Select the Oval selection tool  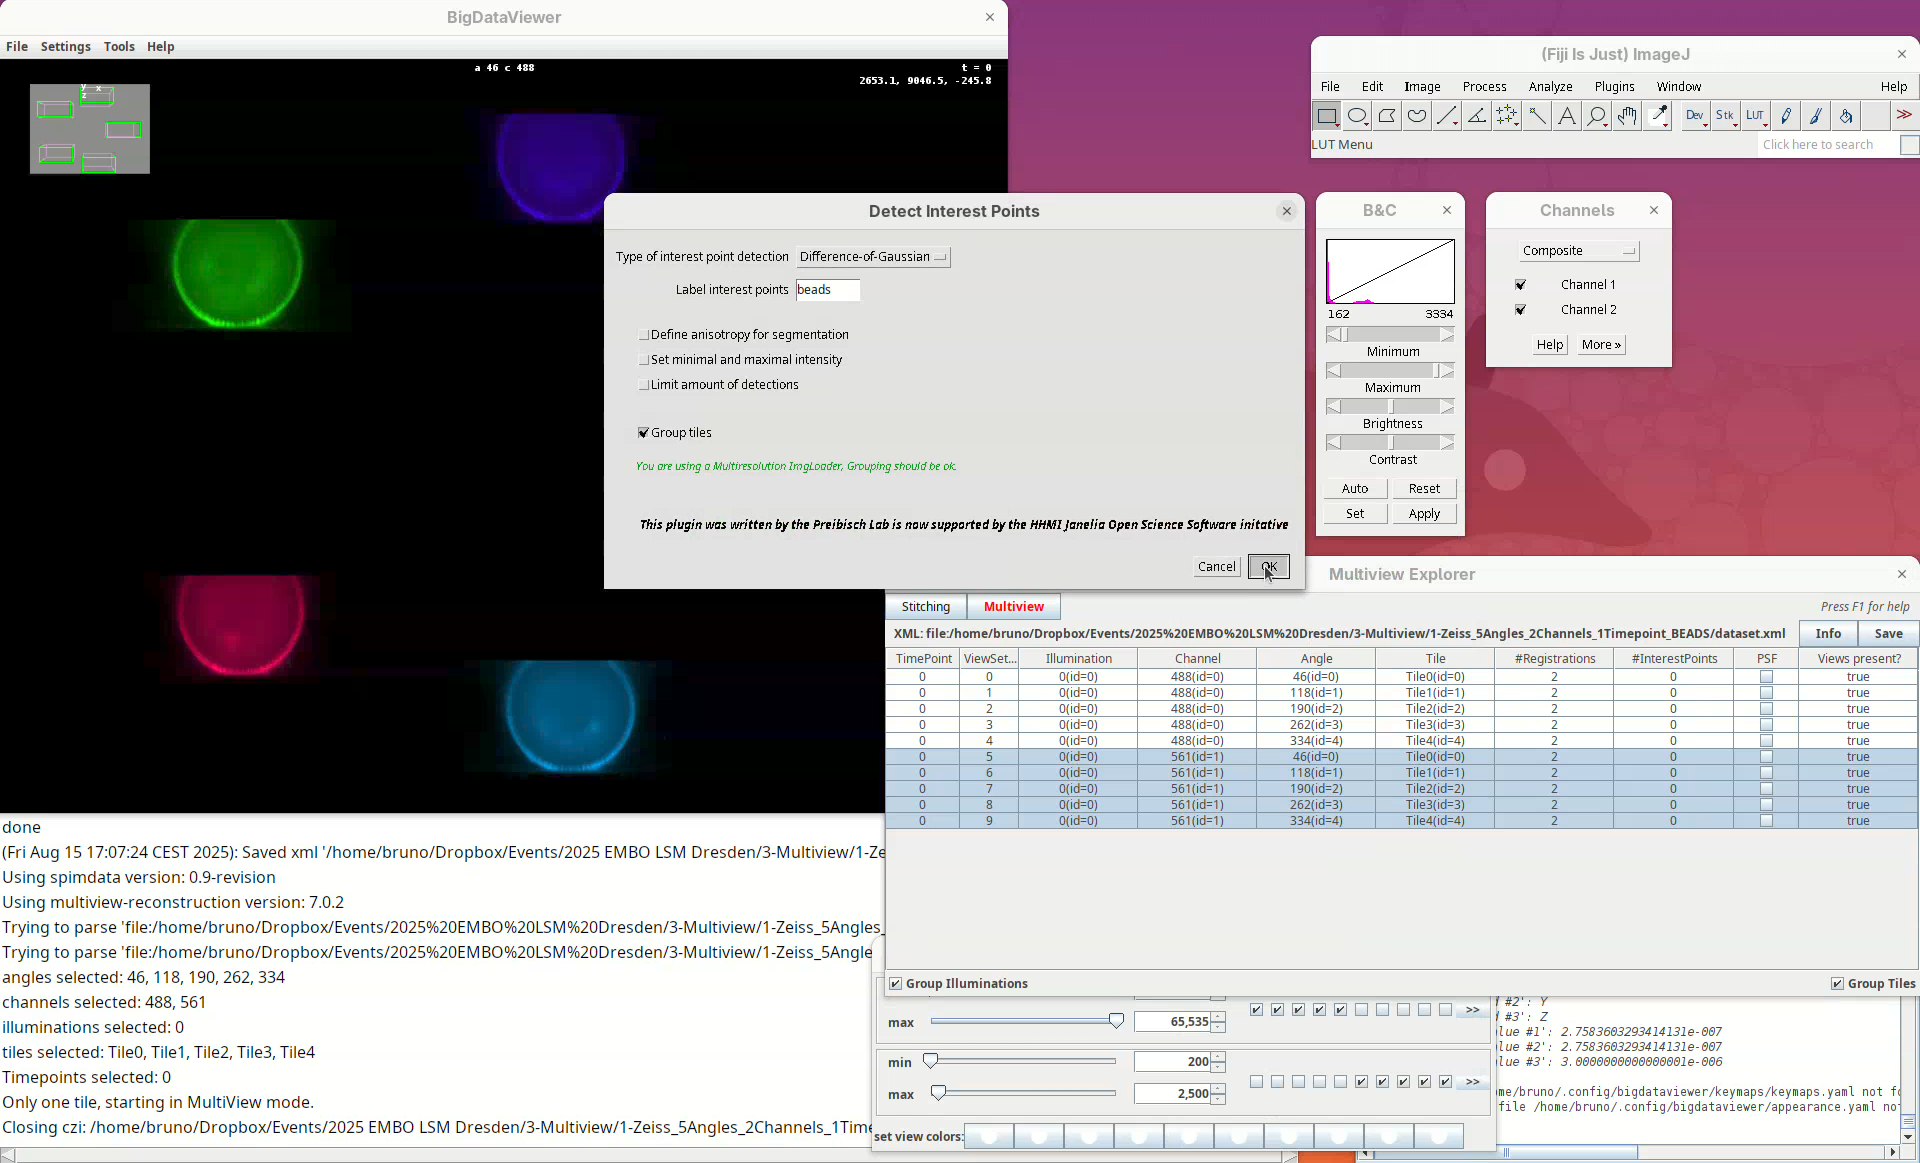click(1357, 116)
